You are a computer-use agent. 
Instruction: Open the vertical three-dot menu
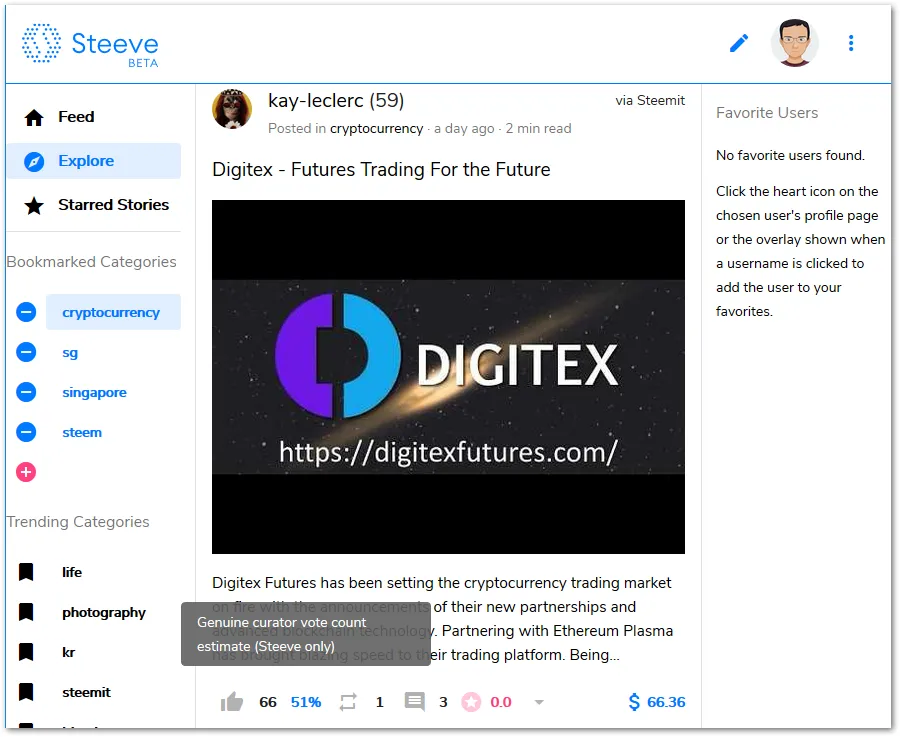click(x=851, y=43)
